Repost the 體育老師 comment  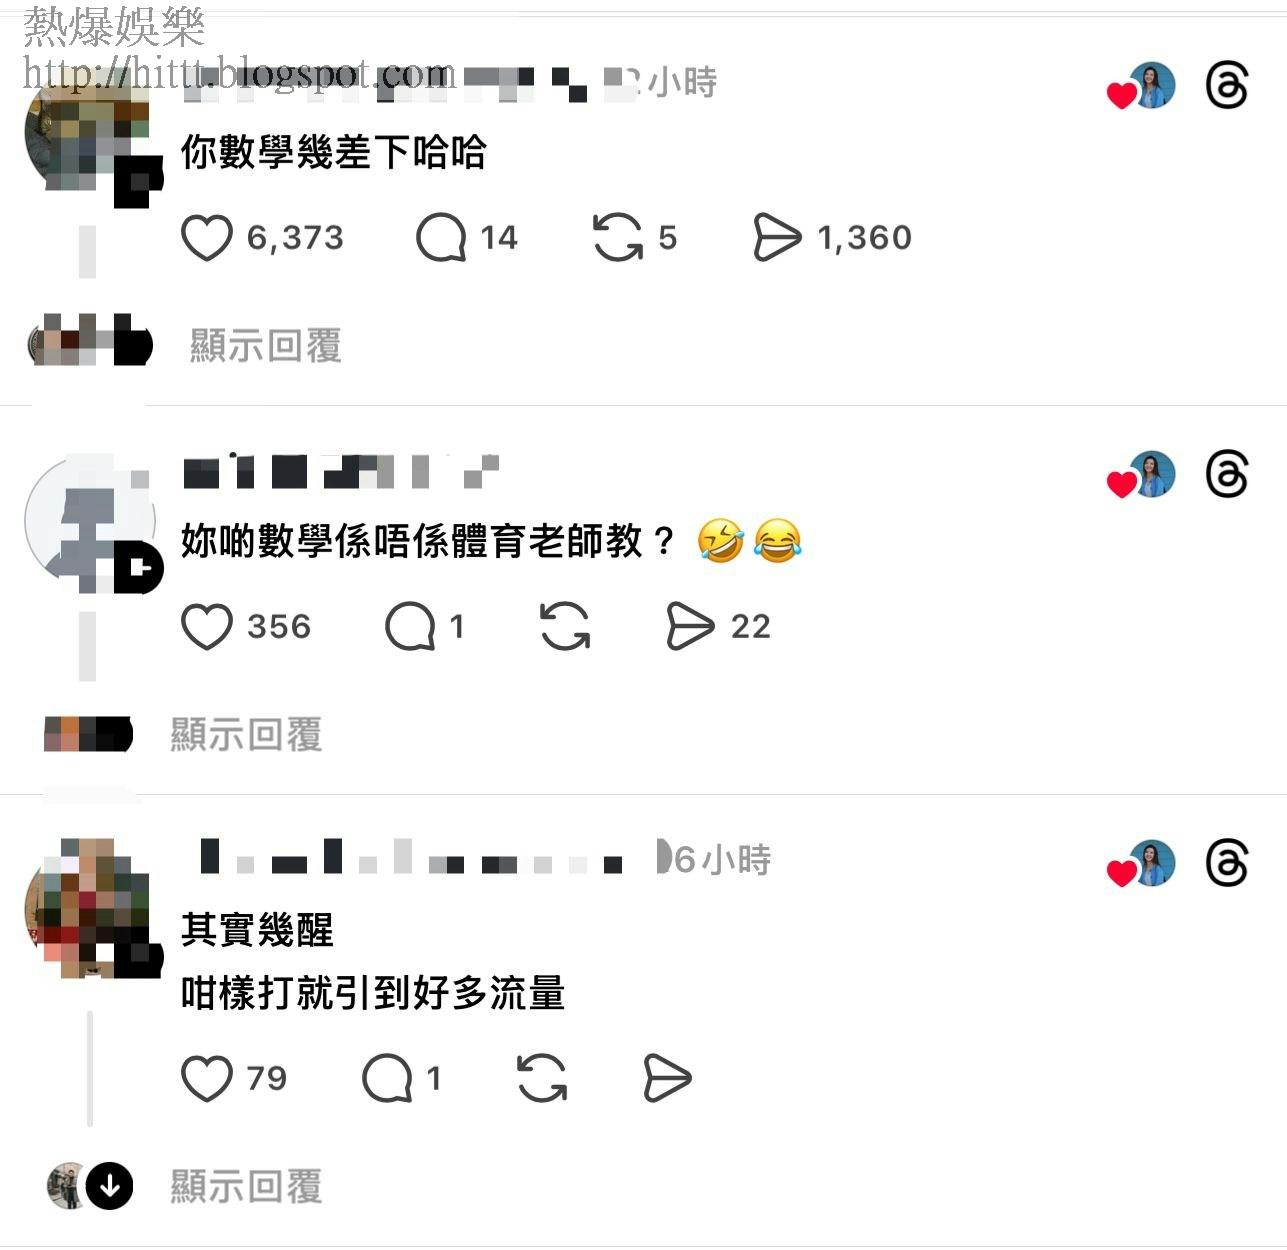pyautogui.click(x=564, y=627)
